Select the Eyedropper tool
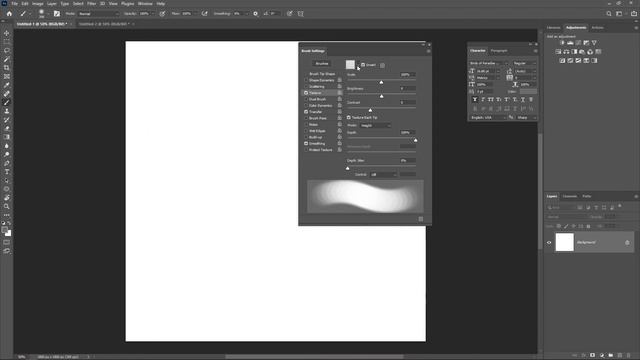 [x=7, y=85]
